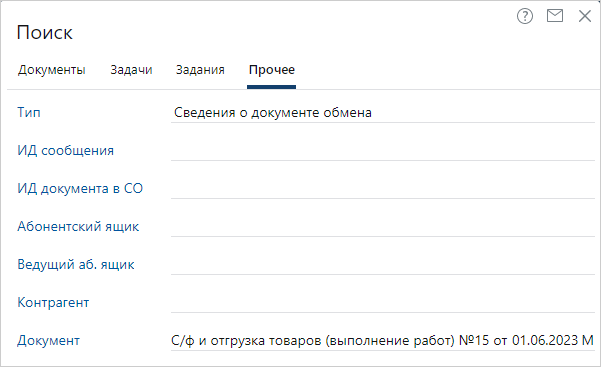Open the help question mark icon
601x367 pixels.
[525, 16]
